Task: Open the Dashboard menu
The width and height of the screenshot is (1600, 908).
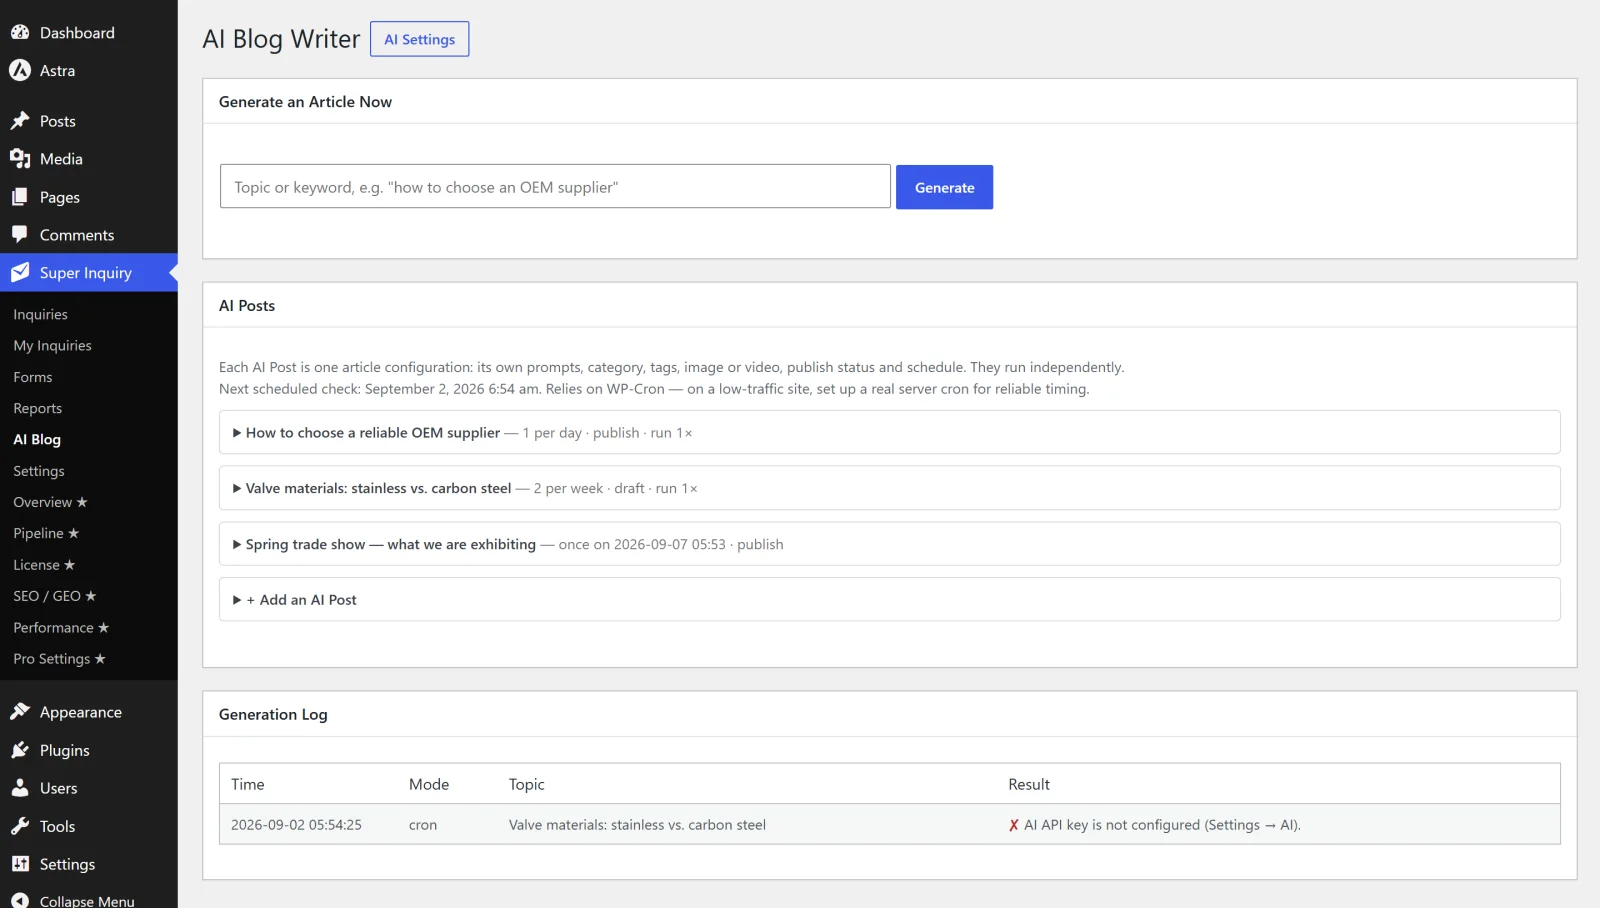Action: click(x=89, y=33)
